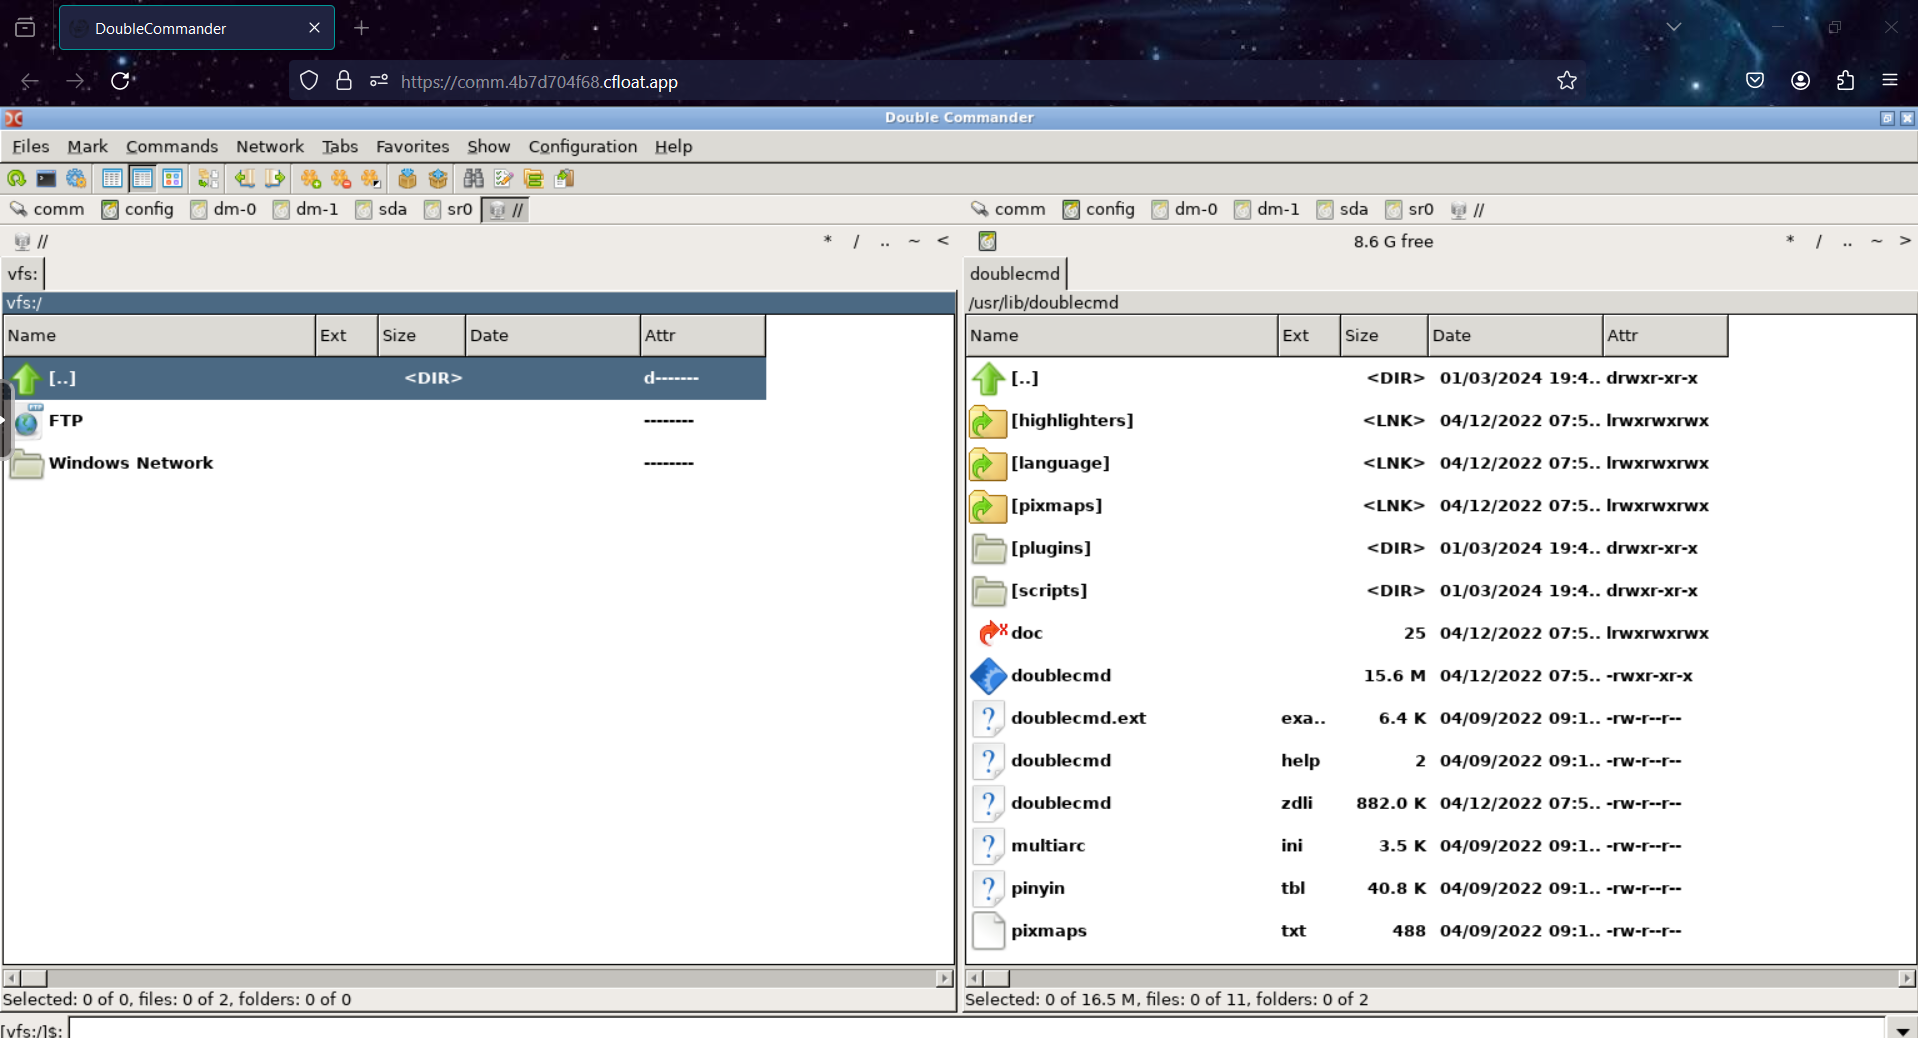Image resolution: width=1918 pixels, height=1038 pixels.
Task: Open Search with binoculars icon
Action: click(x=473, y=178)
